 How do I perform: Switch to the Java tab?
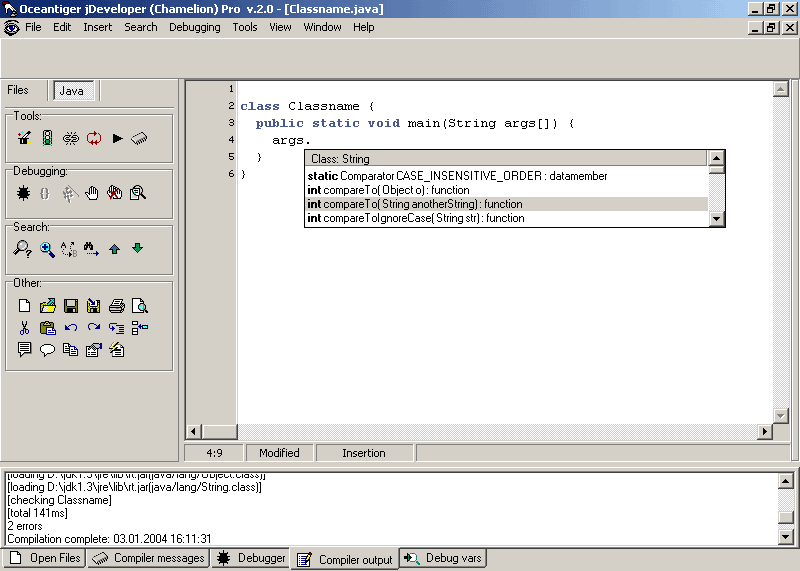(x=72, y=91)
